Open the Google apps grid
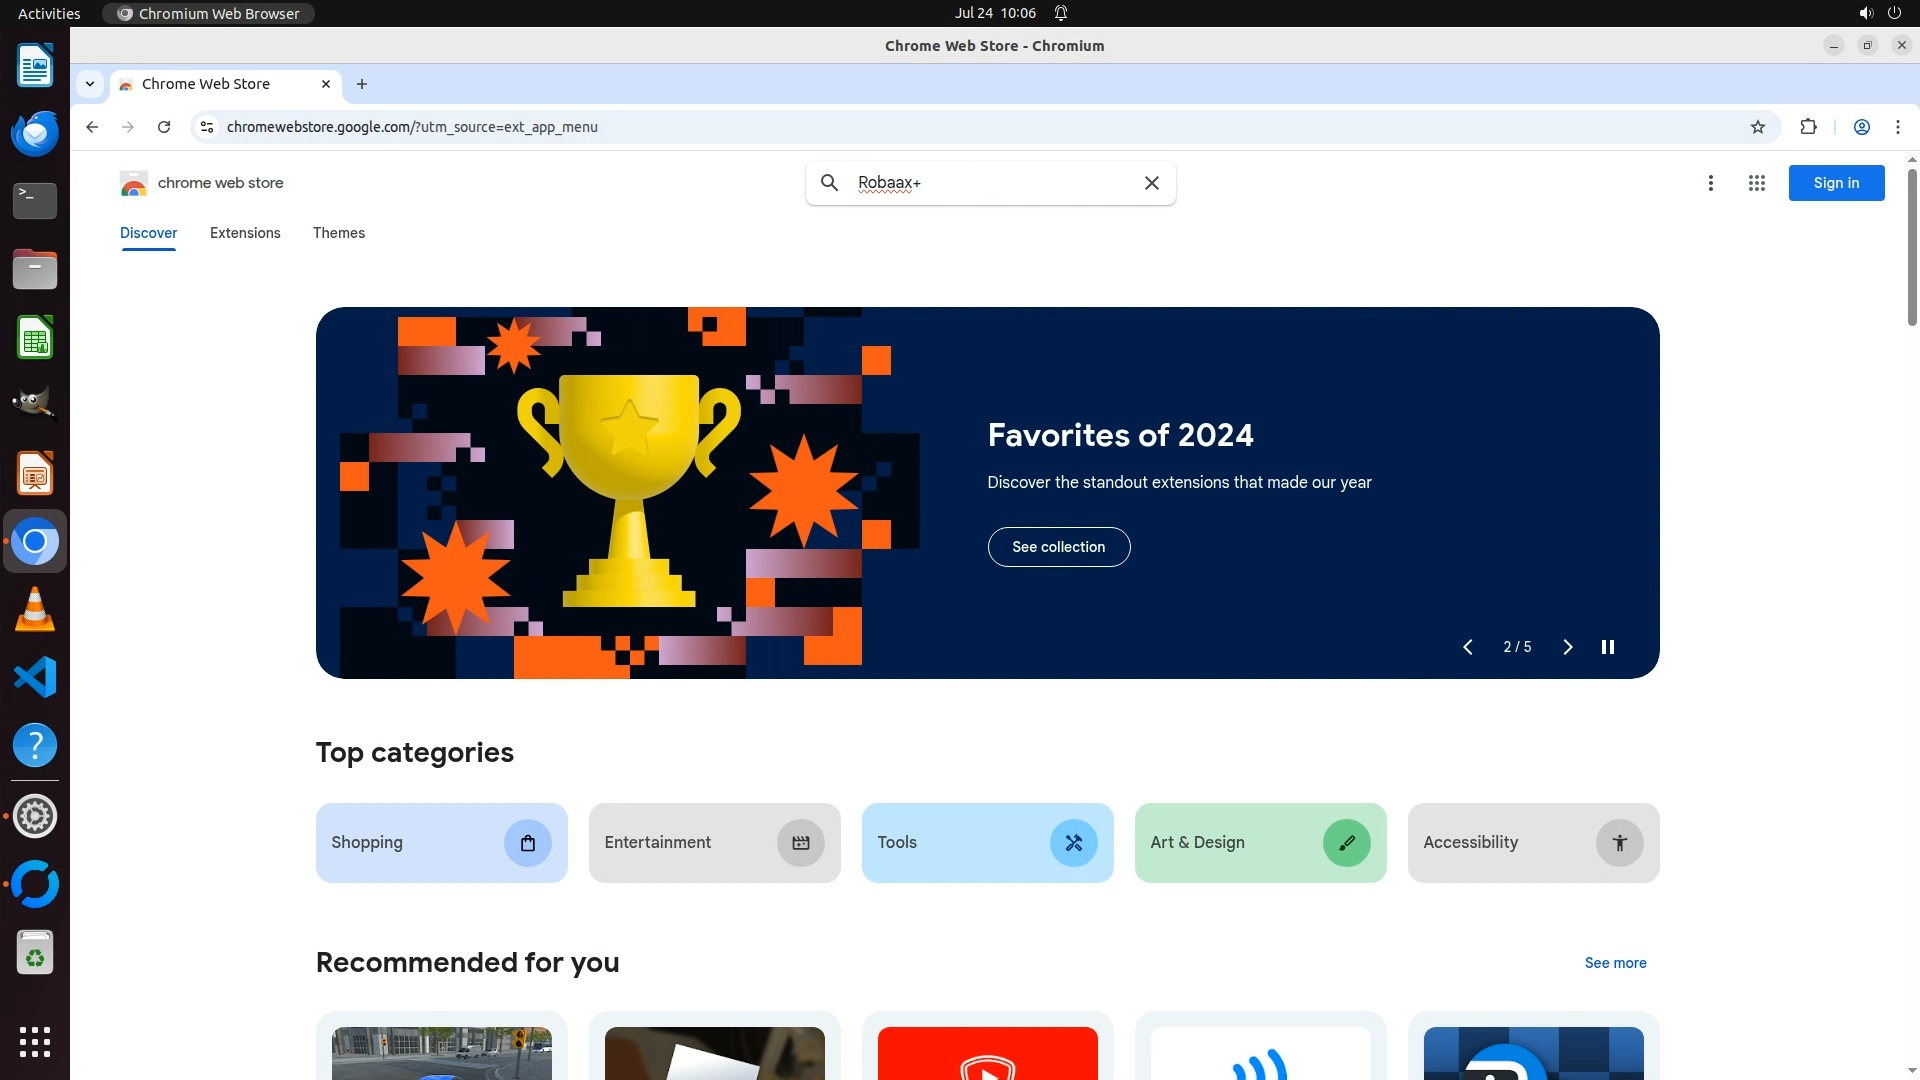The height and width of the screenshot is (1080, 1920). [x=1756, y=183]
